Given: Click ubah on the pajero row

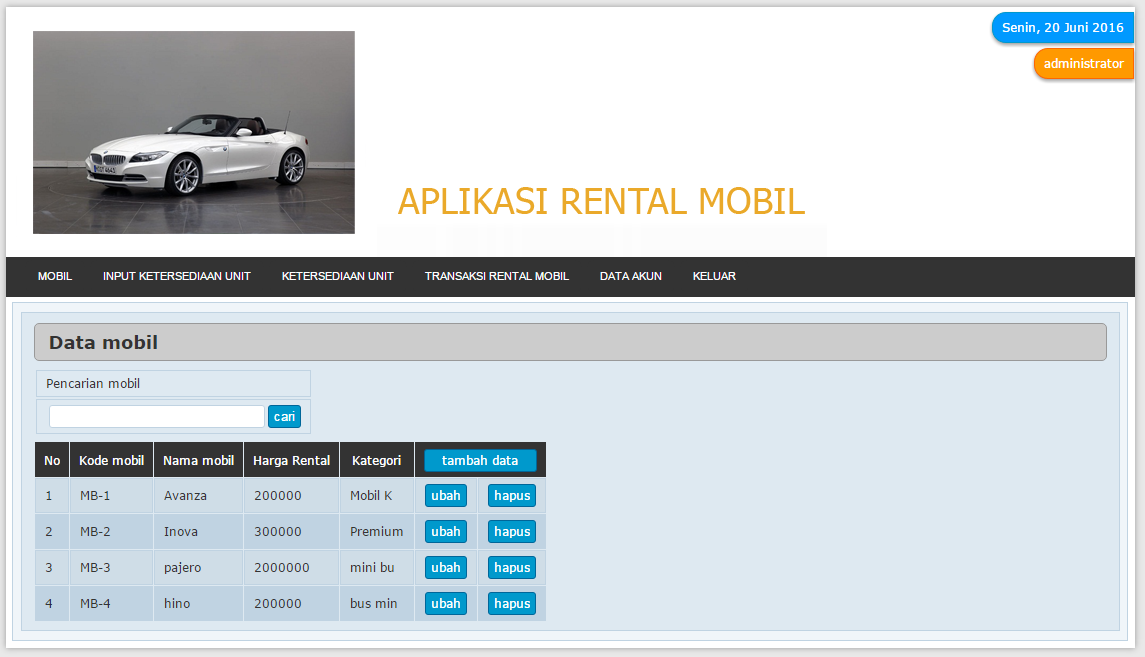Looking at the screenshot, I should (x=445, y=567).
